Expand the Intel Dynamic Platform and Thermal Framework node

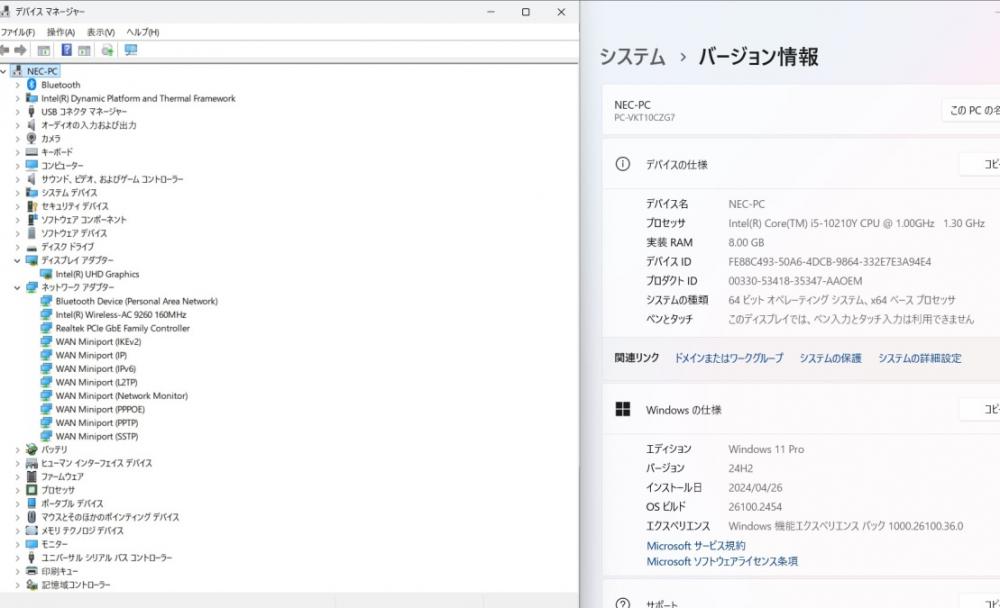(x=17, y=98)
